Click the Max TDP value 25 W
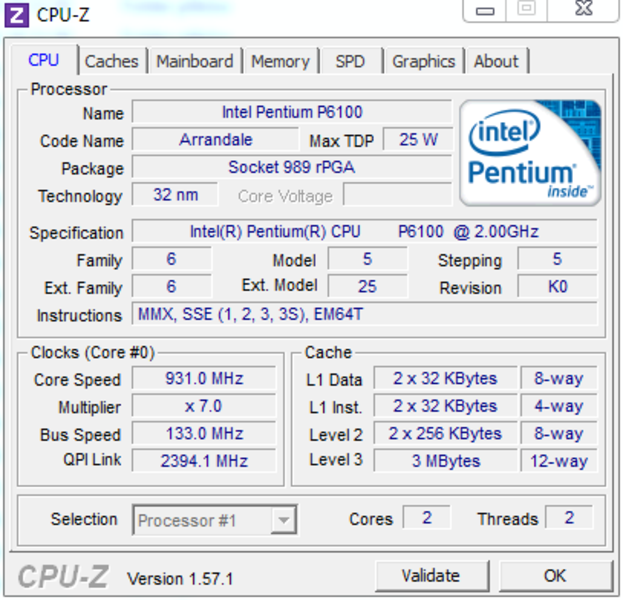 [x=418, y=140]
